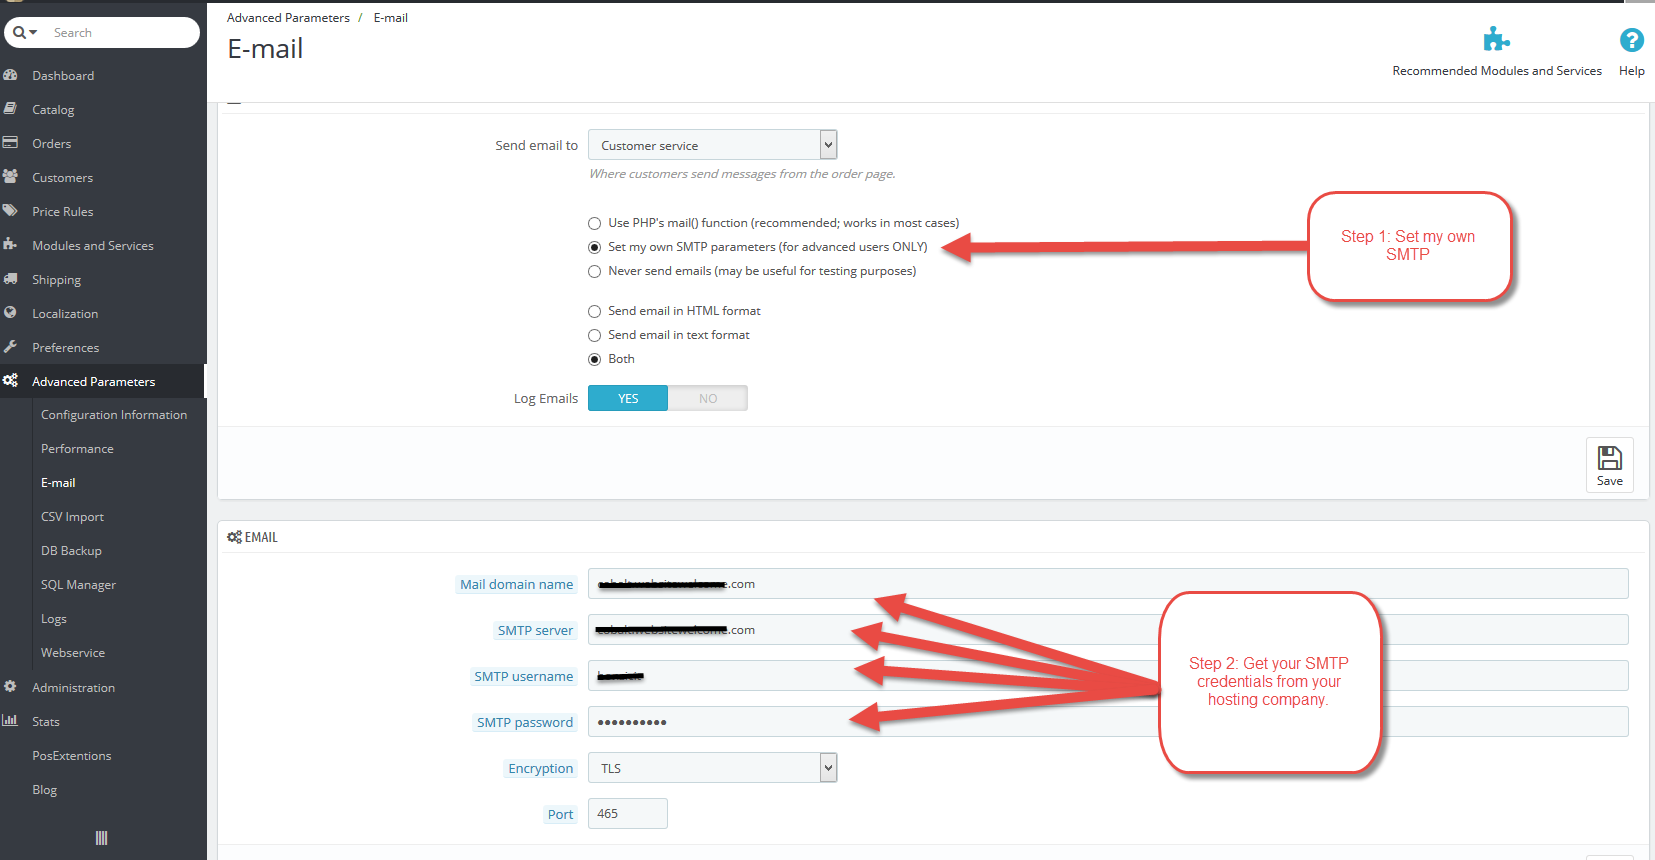Open Recommended Modules and Services puzzle icon

point(1496,39)
